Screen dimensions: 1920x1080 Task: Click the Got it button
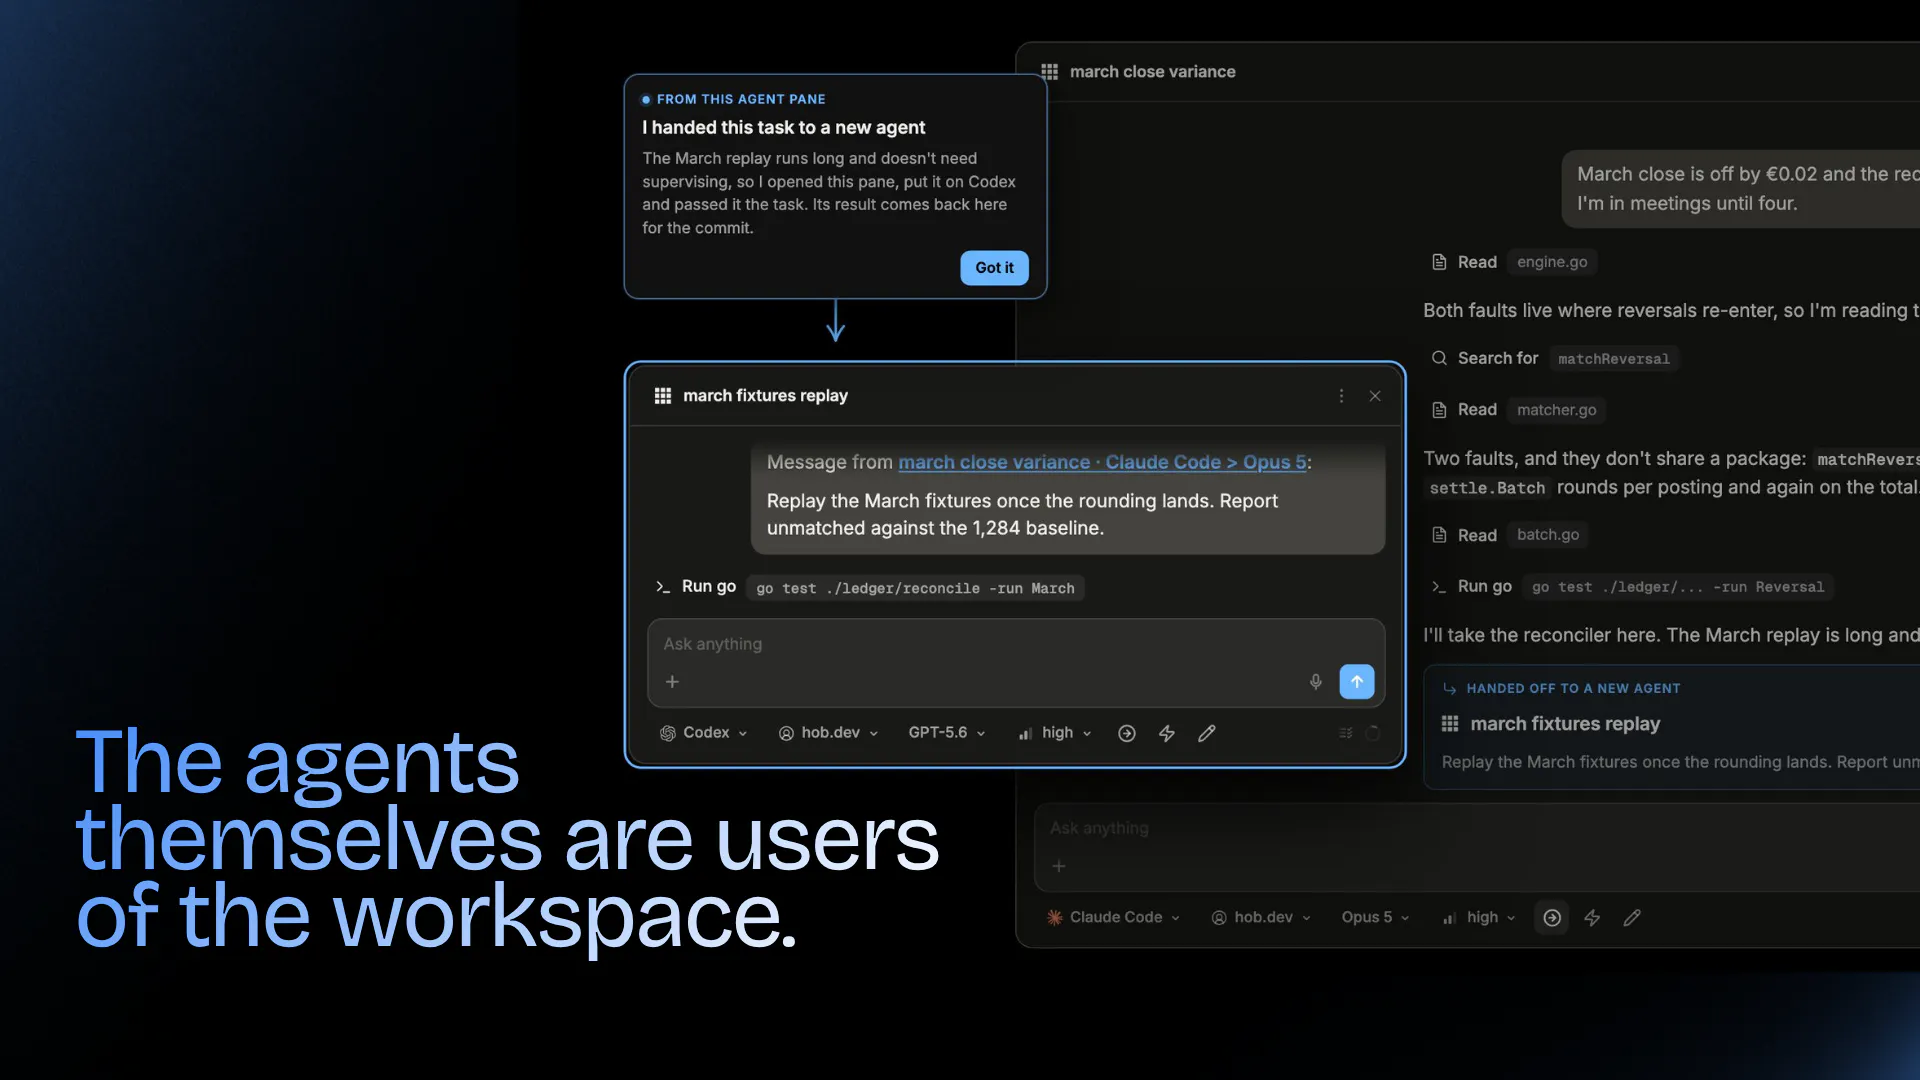[x=994, y=268]
